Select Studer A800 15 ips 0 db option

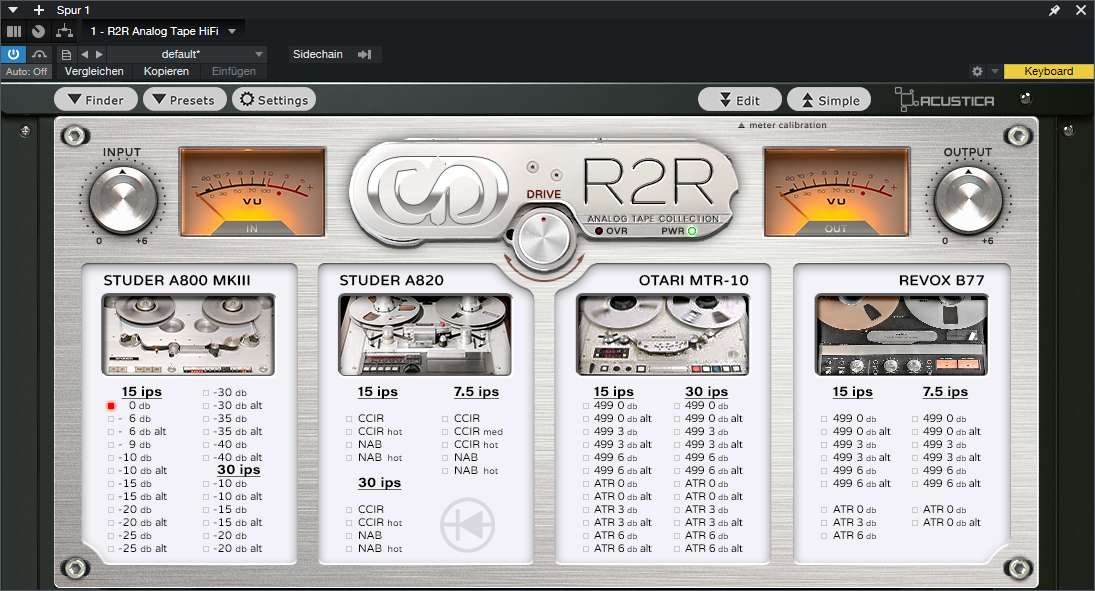pos(111,406)
